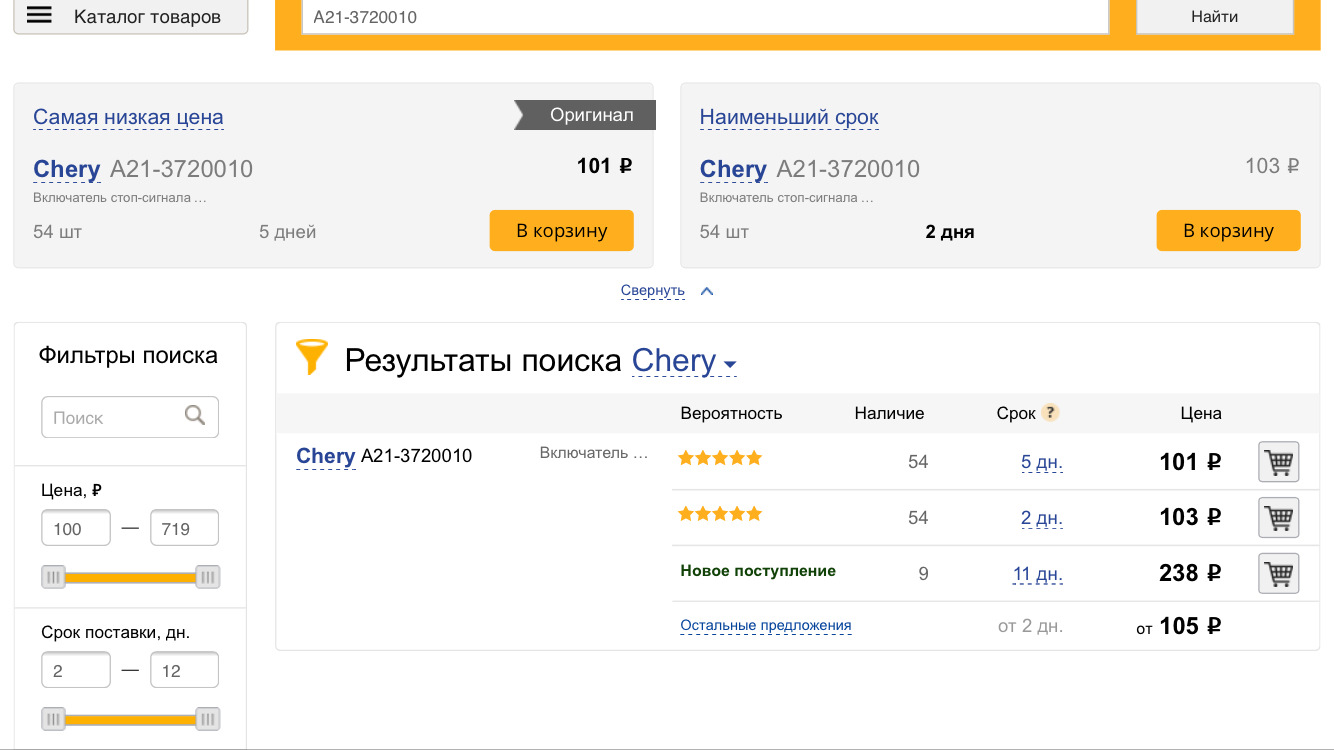
Task: Open Chery link in results table row
Action: point(326,456)
